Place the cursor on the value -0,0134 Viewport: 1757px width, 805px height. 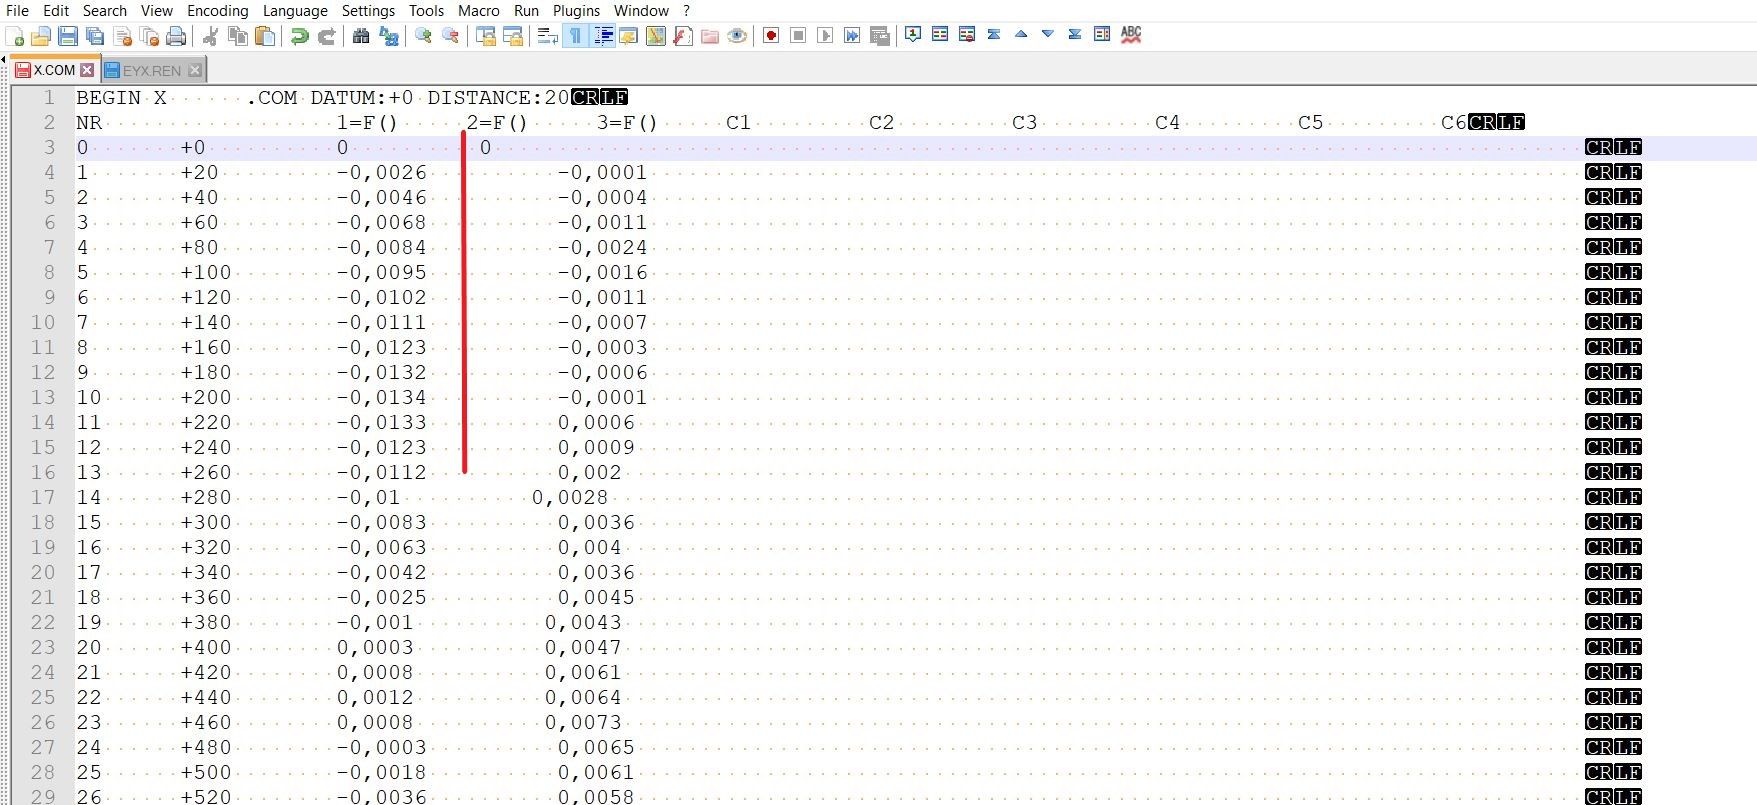(x=382, y=397)
